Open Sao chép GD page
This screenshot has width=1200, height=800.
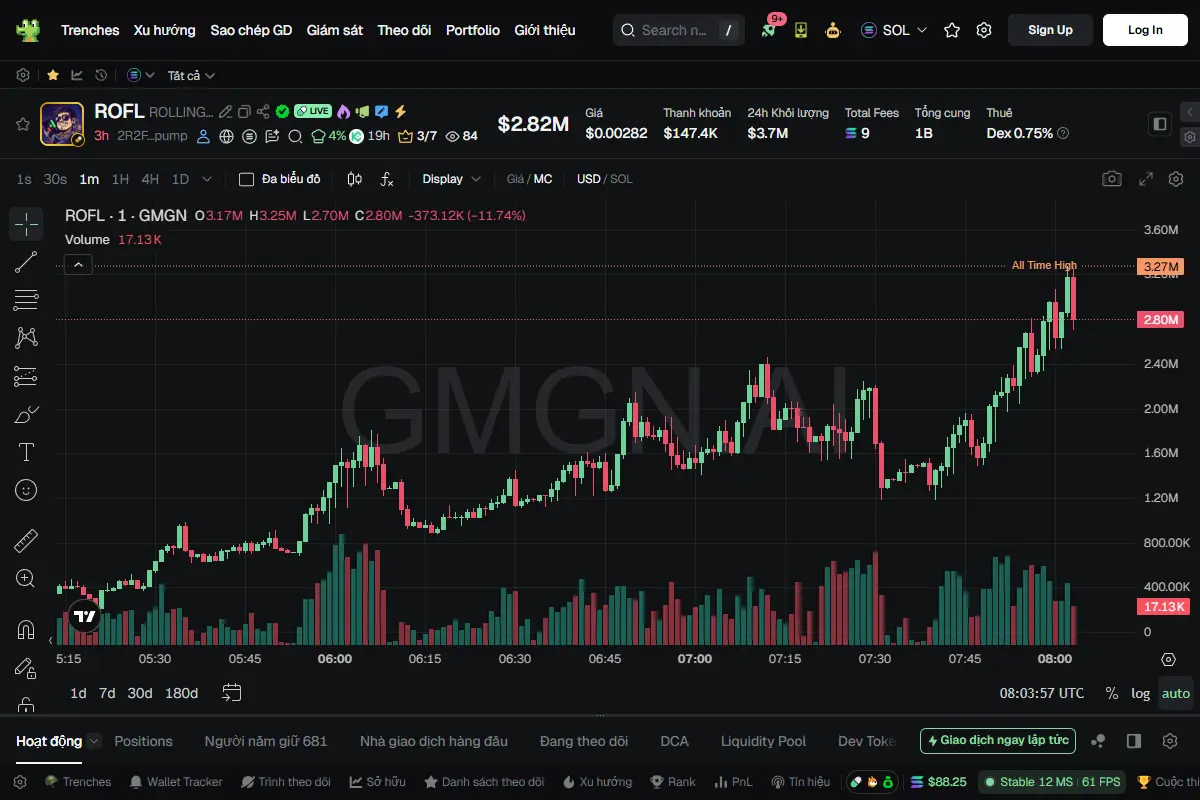click(251, 30)
